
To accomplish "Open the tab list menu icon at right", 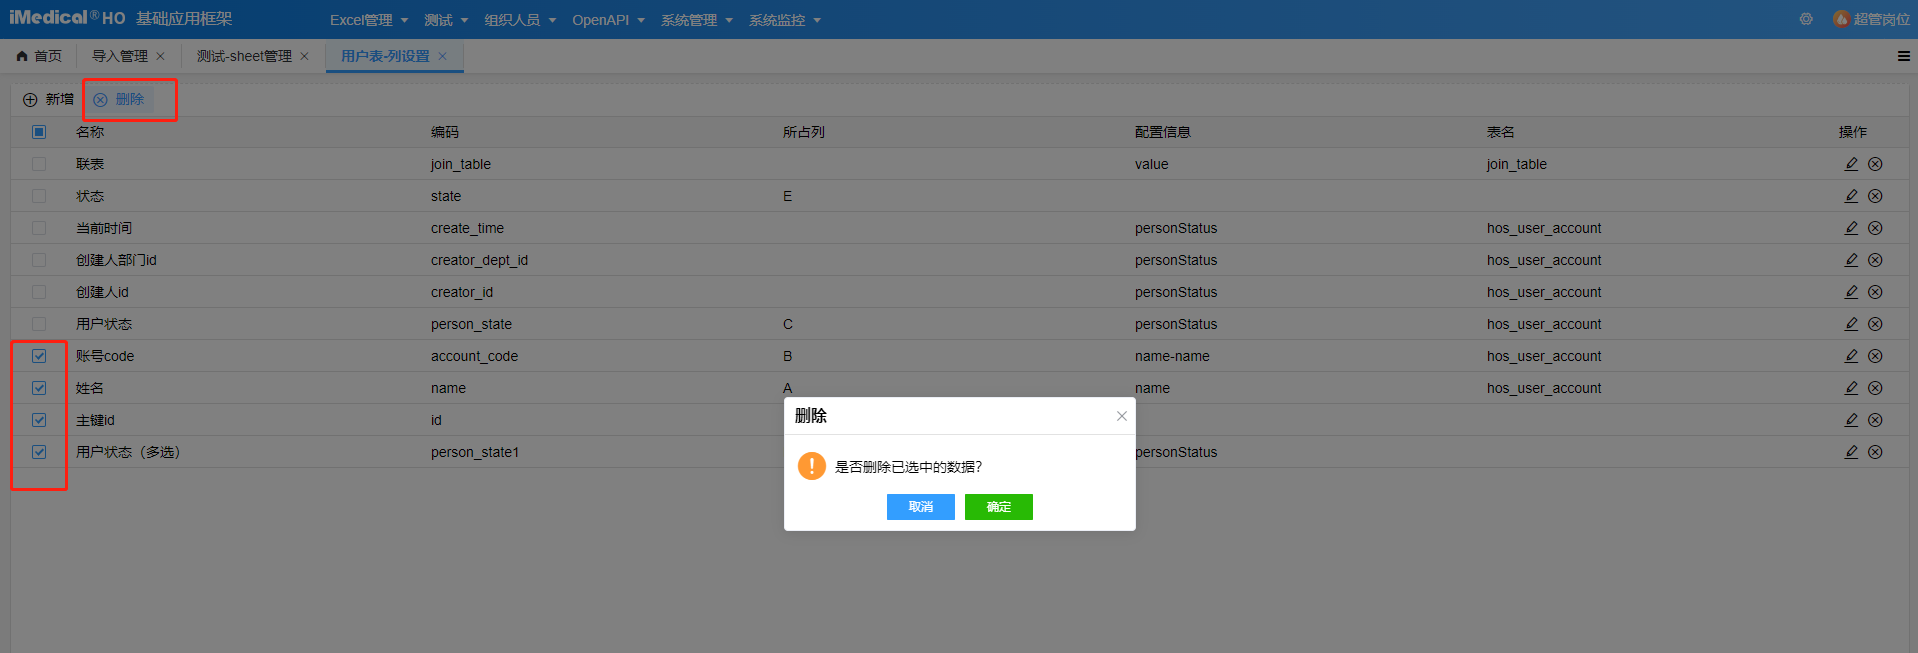I will pos(1903,56).
